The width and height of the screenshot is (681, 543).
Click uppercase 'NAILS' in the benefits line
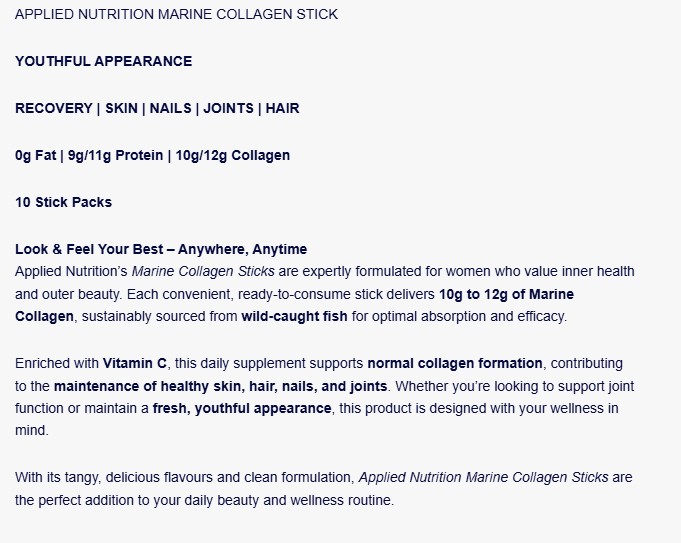tap(171, 108)
